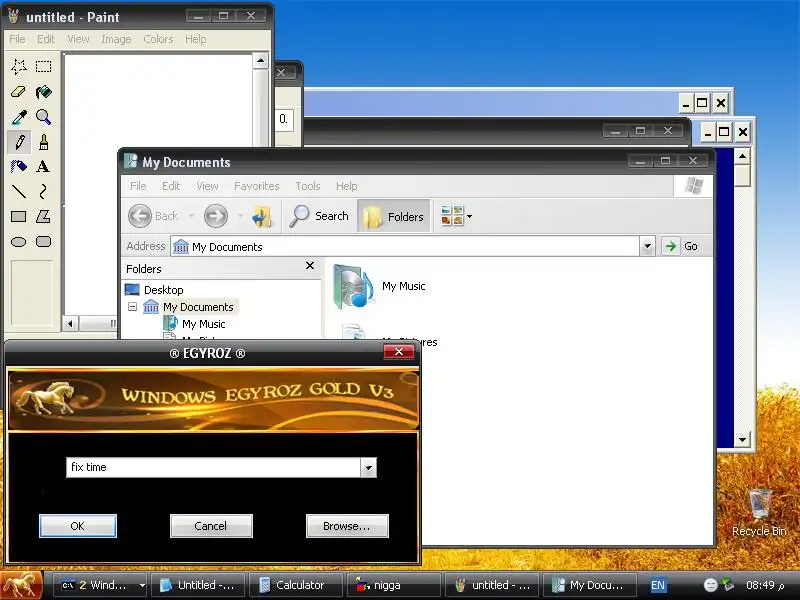The width and height of the screenshot is (800, 600).
Task: Click Browse... in EGYROZ dialog
Action: pos(347,526)
